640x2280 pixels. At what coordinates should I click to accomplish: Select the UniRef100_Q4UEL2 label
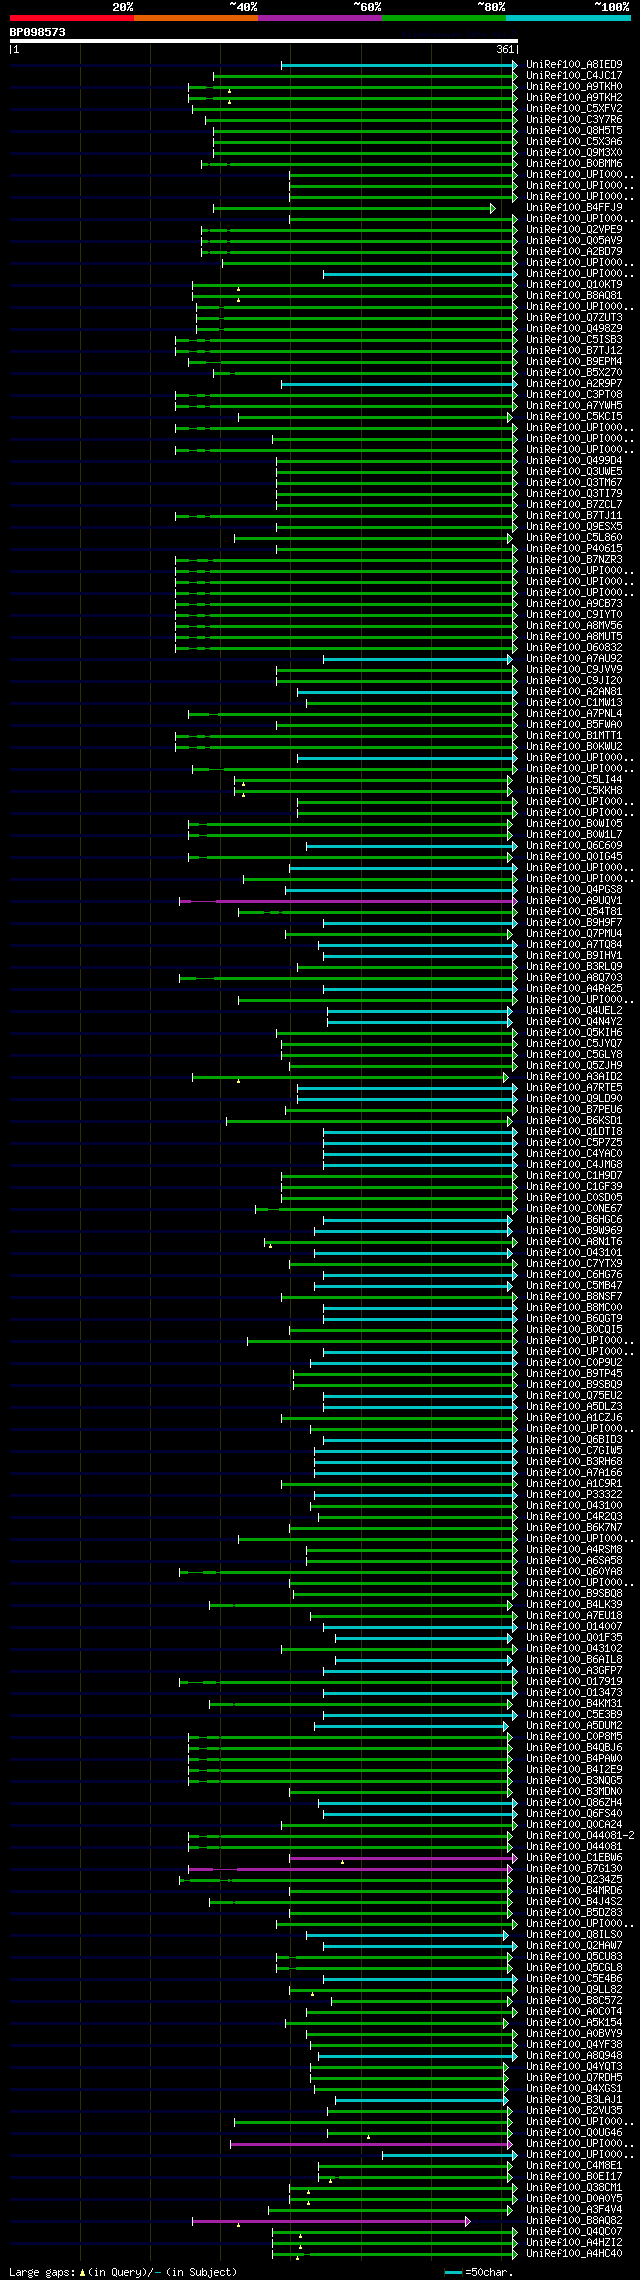click(x=574, y=1011)
